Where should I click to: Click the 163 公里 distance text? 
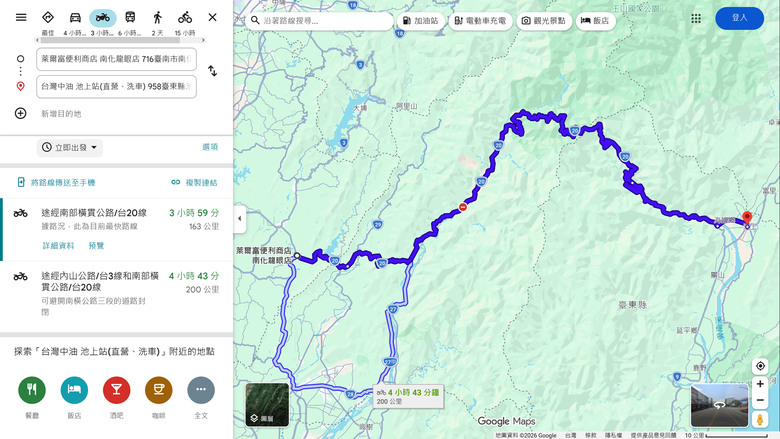(204, 226)
